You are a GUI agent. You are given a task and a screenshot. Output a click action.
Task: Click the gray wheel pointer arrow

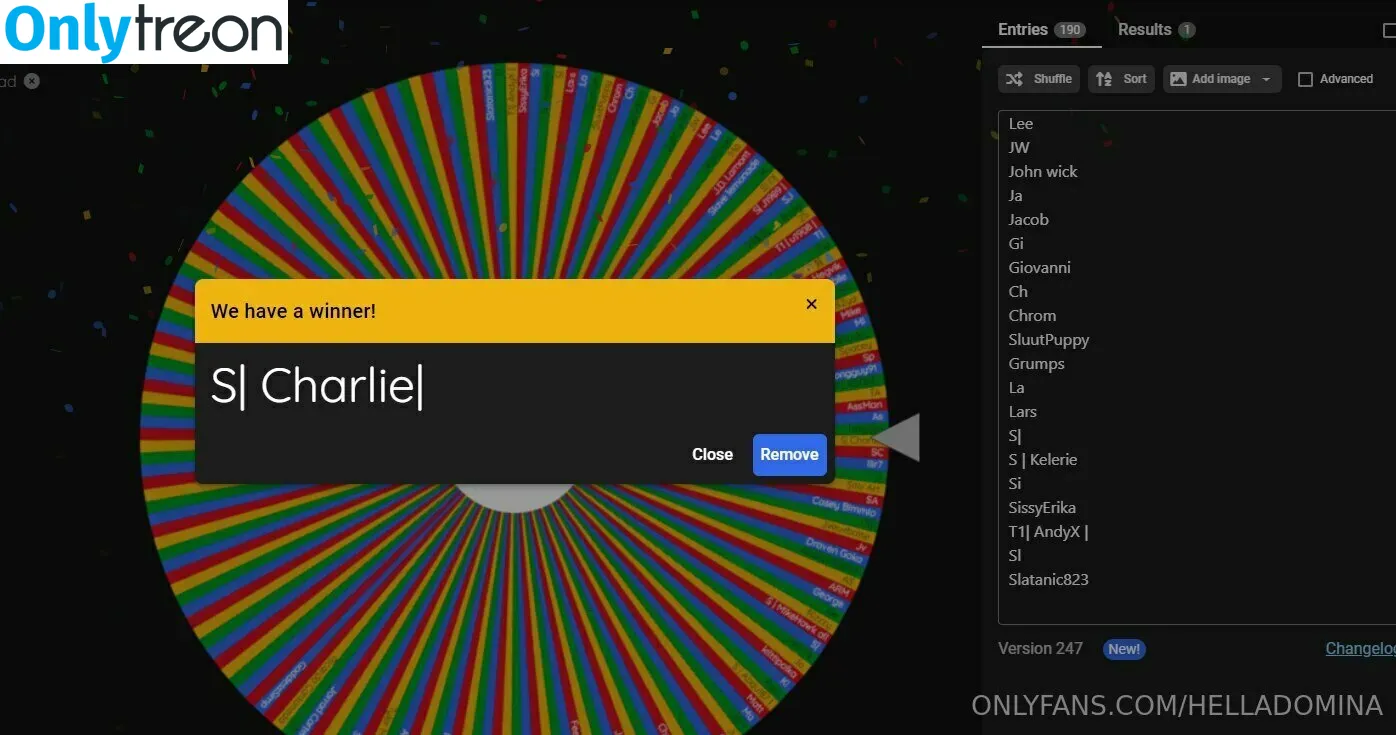[897, 437]
